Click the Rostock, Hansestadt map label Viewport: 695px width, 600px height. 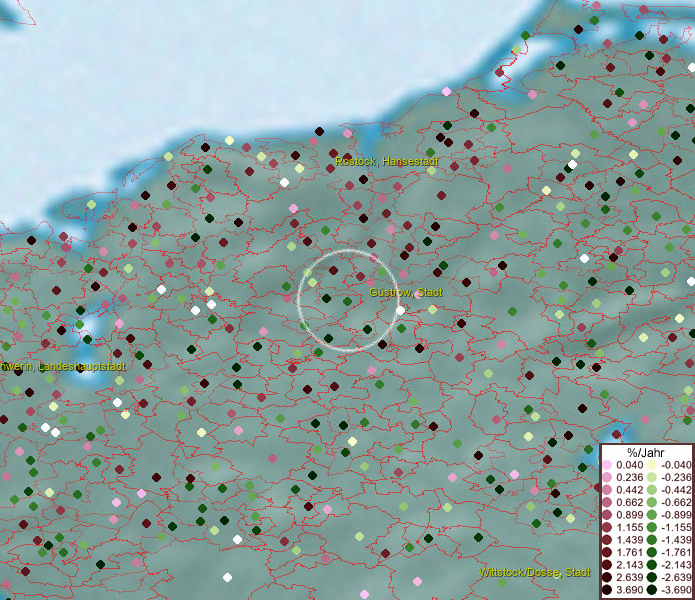tap(387, 161)
